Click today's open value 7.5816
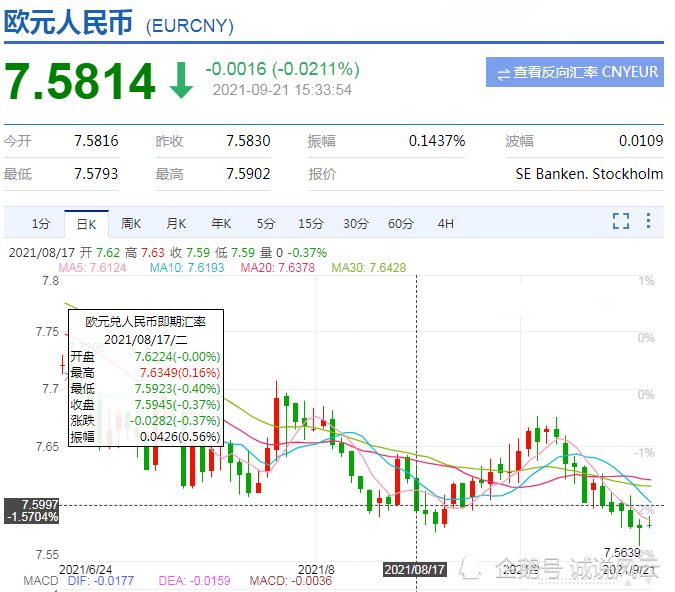This screenshot has width=675, height=592. pyautogui.click(x=96, y=141)
